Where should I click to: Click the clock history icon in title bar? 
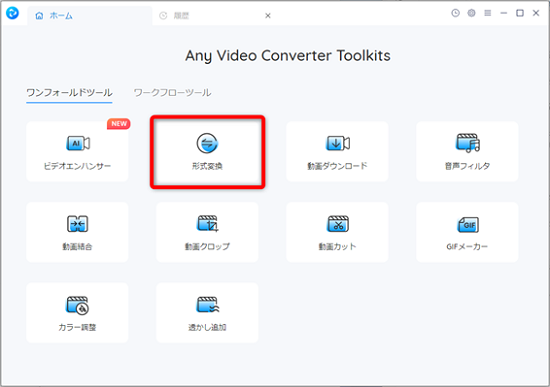tap(455, 13)
